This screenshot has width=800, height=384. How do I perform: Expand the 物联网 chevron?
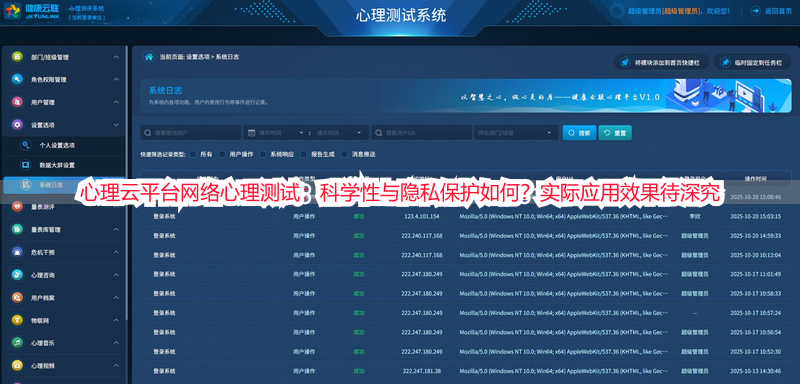[x=116, y=320]
